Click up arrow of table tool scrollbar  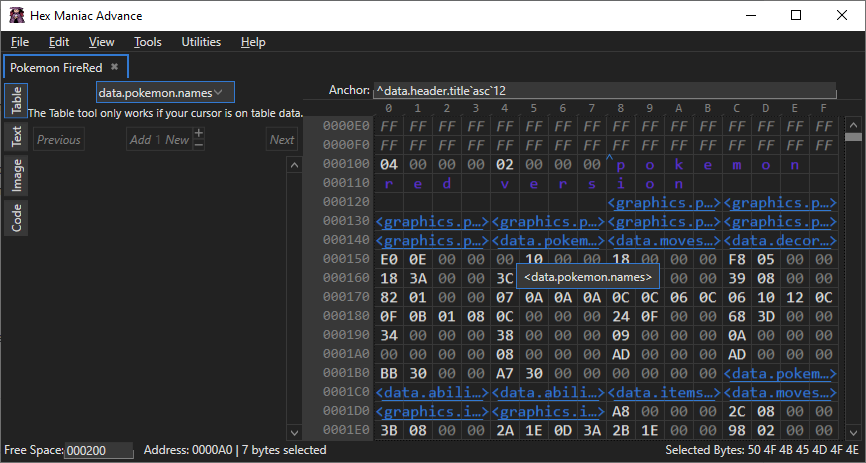(x=294, y=165)
